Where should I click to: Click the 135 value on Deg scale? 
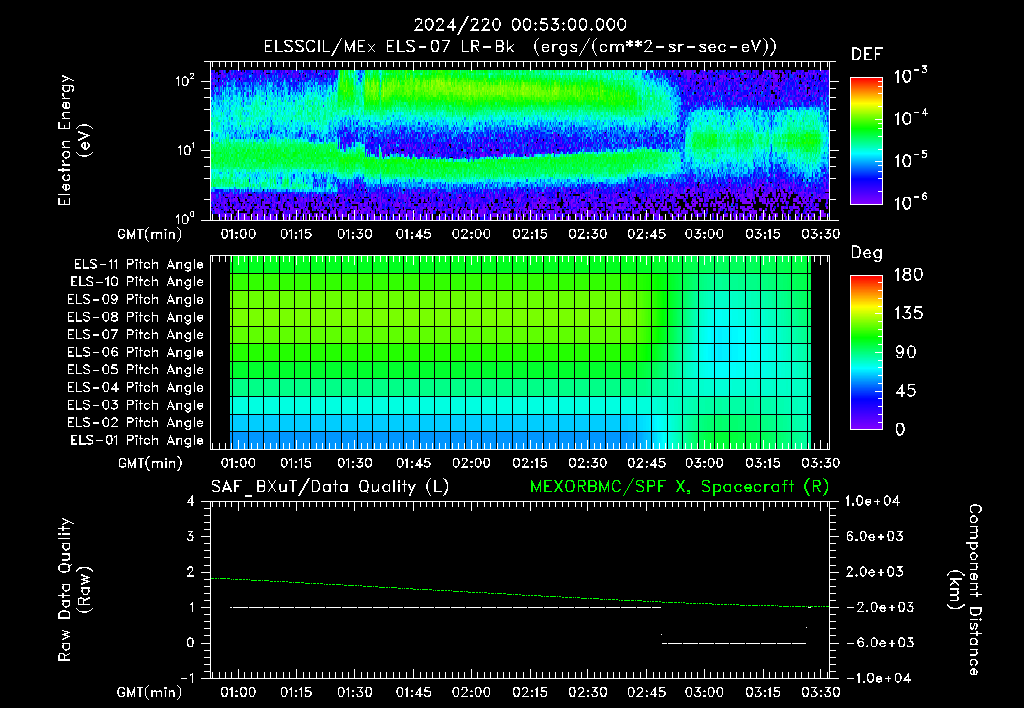(908, 314)
